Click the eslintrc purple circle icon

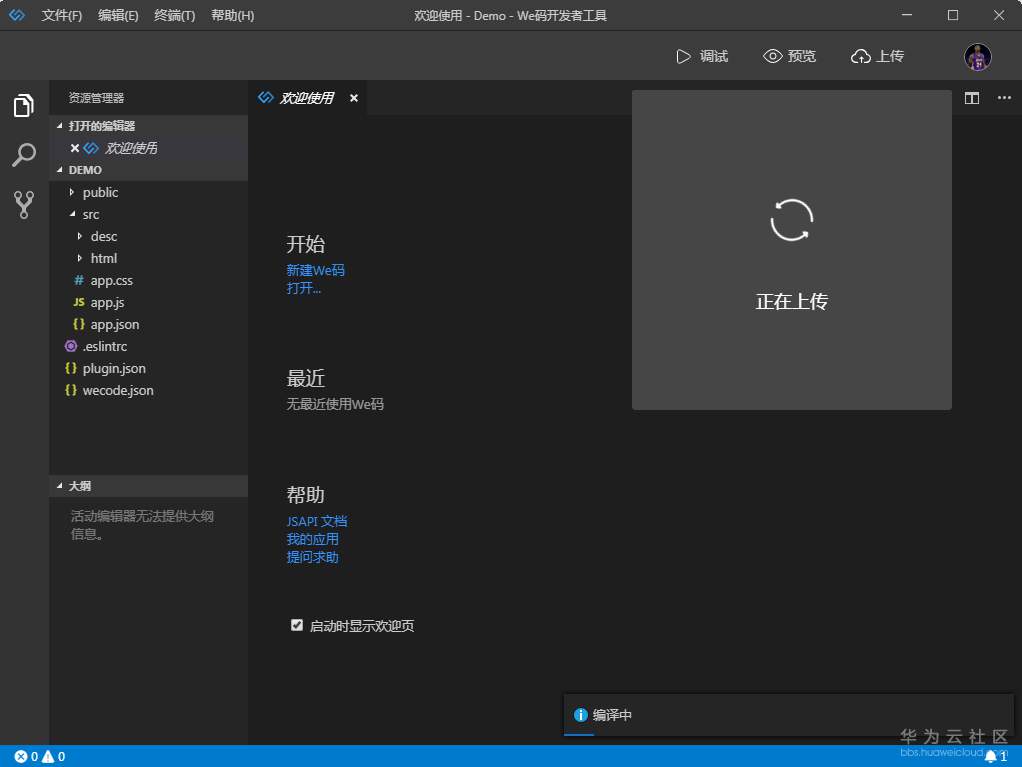(71, 346)
